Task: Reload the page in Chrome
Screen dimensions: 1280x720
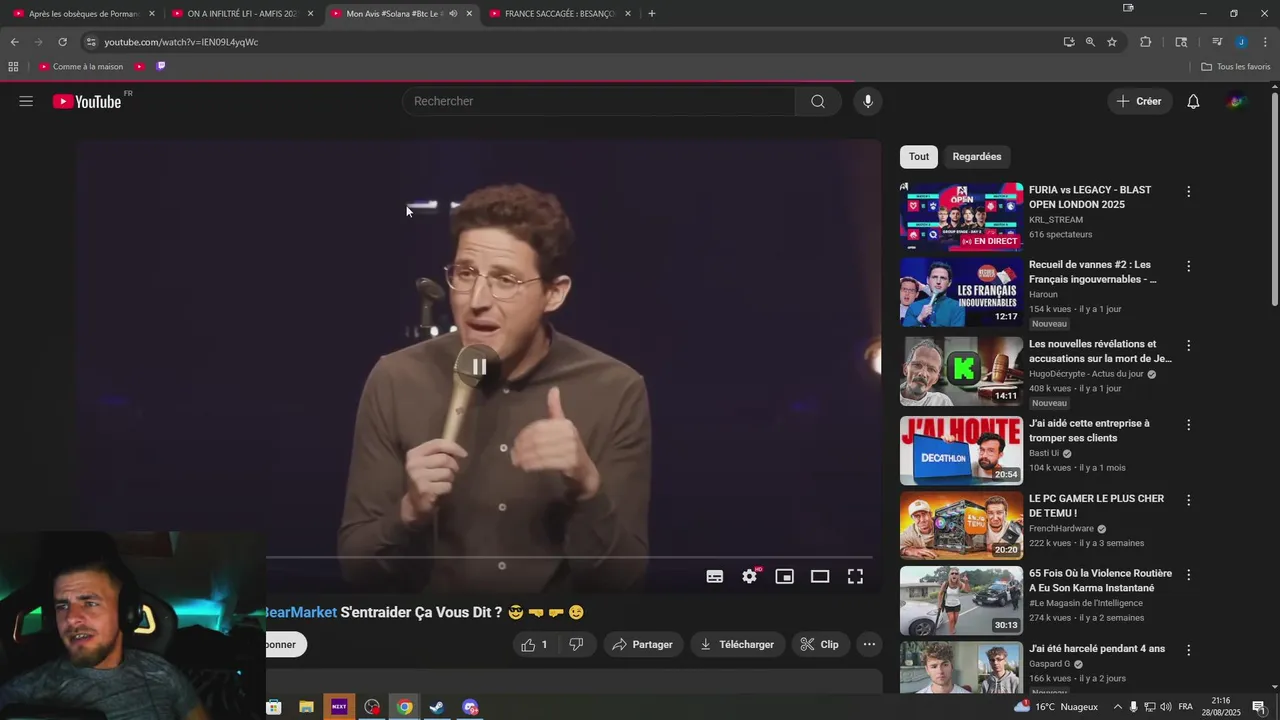Action: click(62, 42)
